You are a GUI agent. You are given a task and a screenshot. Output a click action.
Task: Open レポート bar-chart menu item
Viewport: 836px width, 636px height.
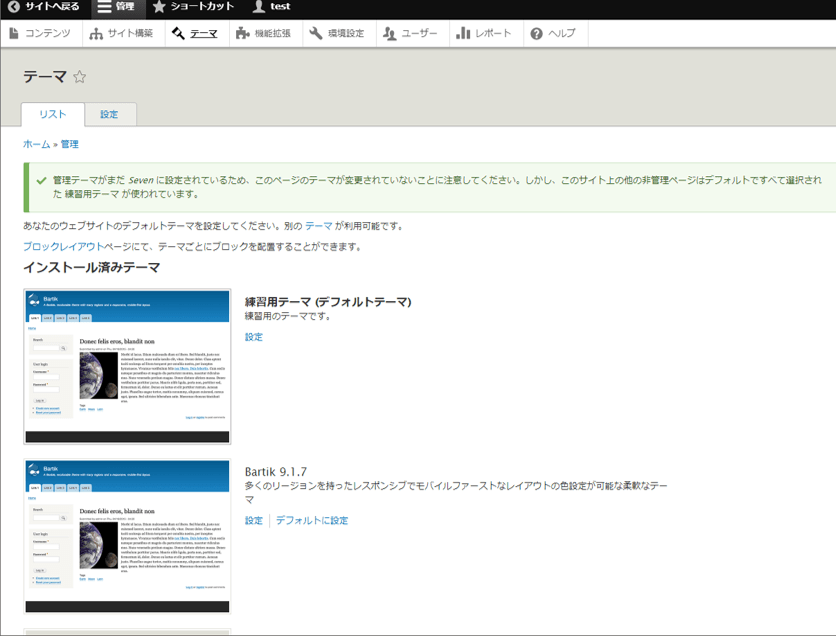[x=483, y=33]
